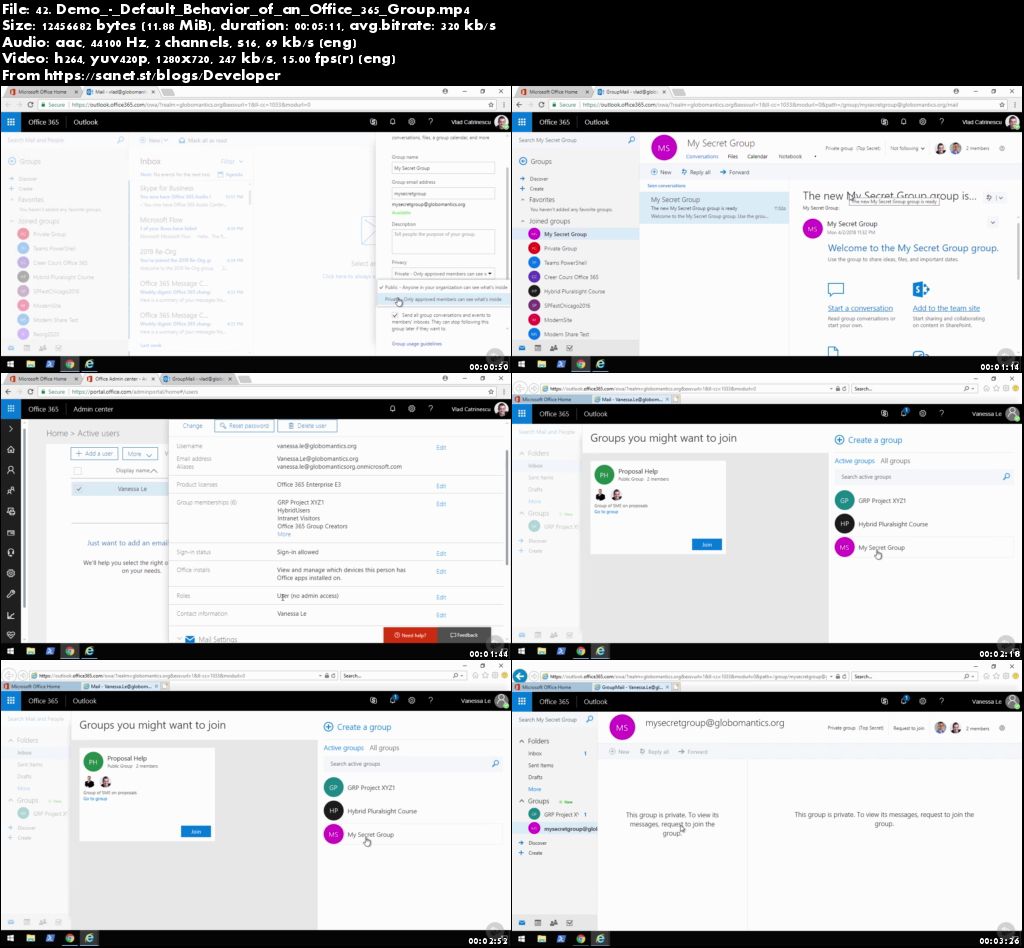Open Not following dropdown in 00:01:14 frame

tap(908, 148)
